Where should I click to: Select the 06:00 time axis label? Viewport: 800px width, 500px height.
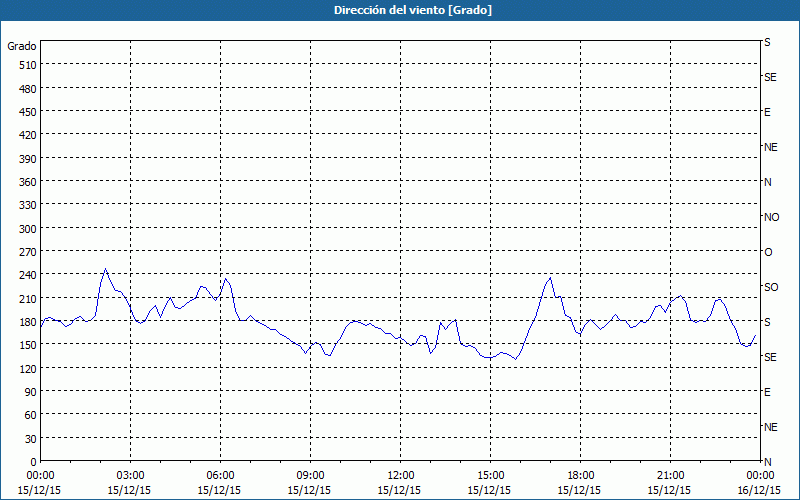(x=220, y=476)
